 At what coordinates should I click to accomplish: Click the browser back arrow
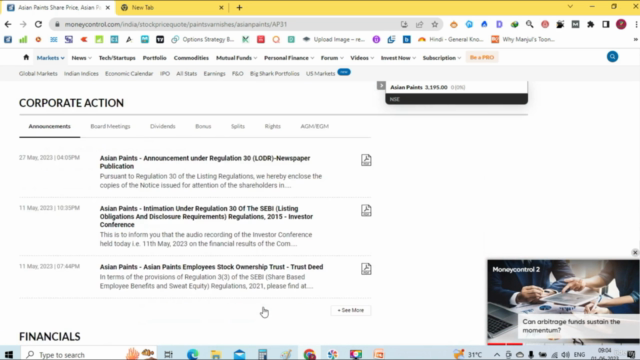[x=8, y=24]
